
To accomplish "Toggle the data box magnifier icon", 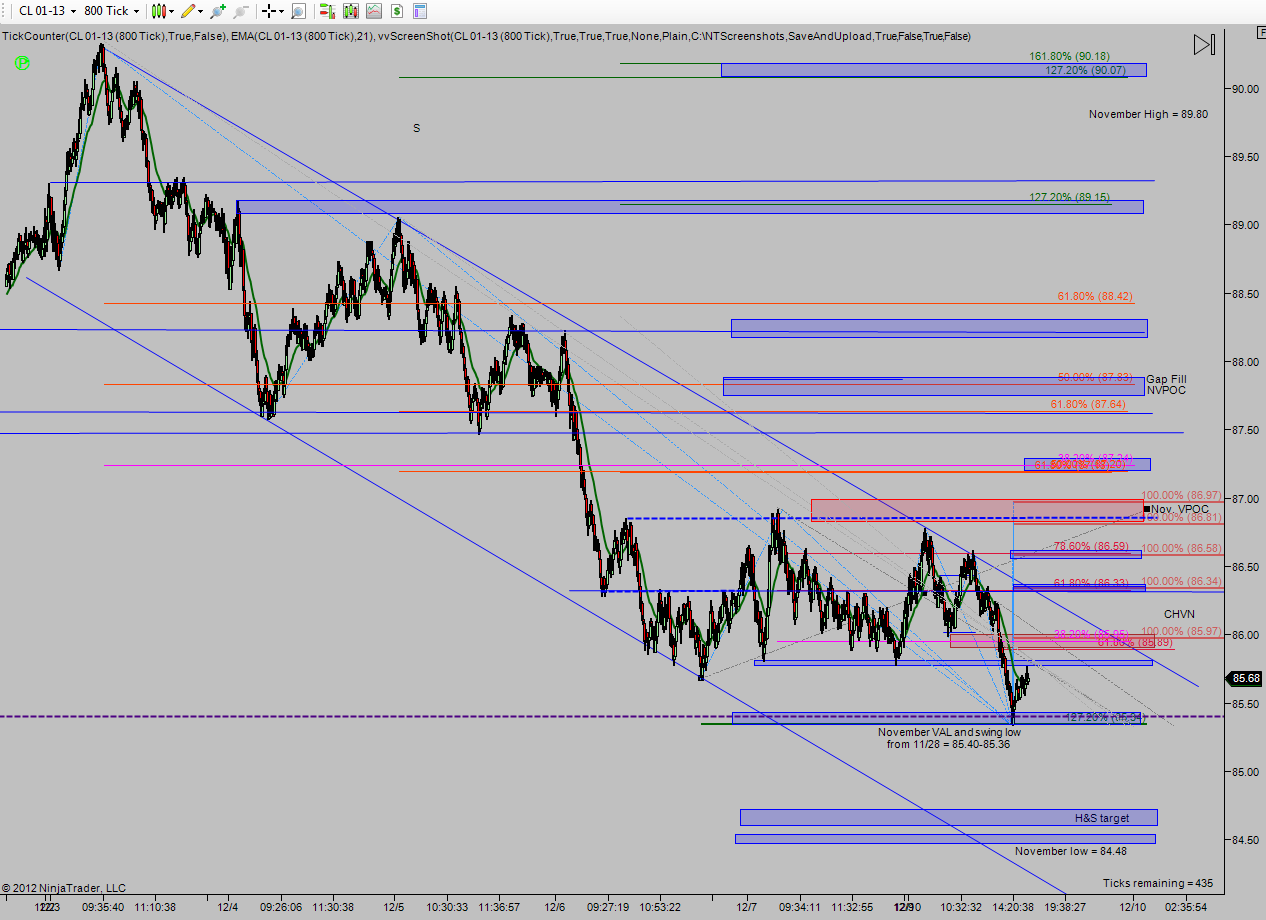I will click(x=298, y=11).
